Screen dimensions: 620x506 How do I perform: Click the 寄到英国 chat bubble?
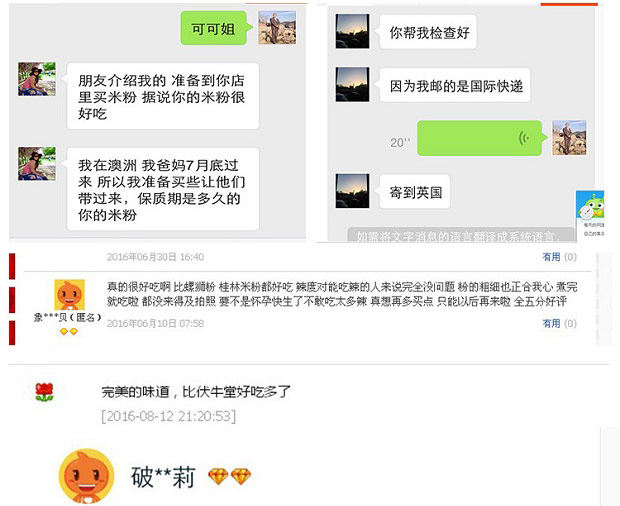tap(415, 192)
